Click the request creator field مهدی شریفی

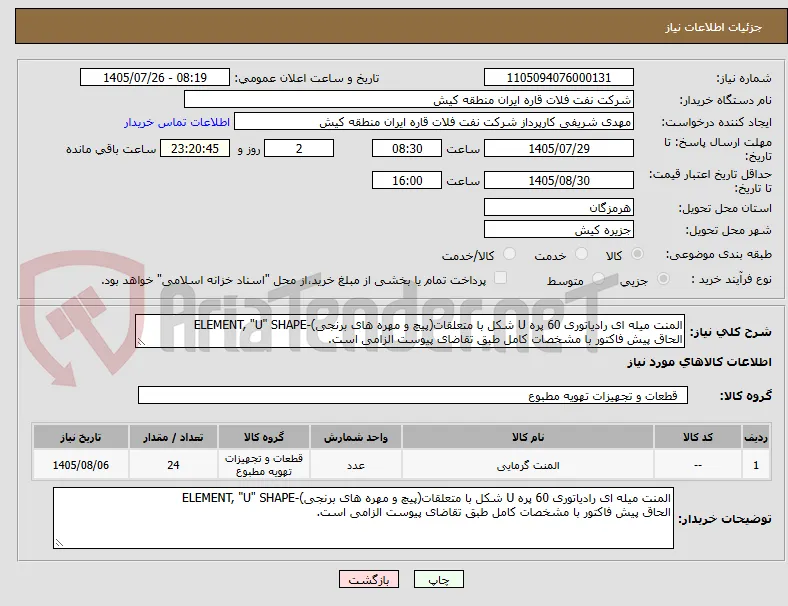coord(434,122)
